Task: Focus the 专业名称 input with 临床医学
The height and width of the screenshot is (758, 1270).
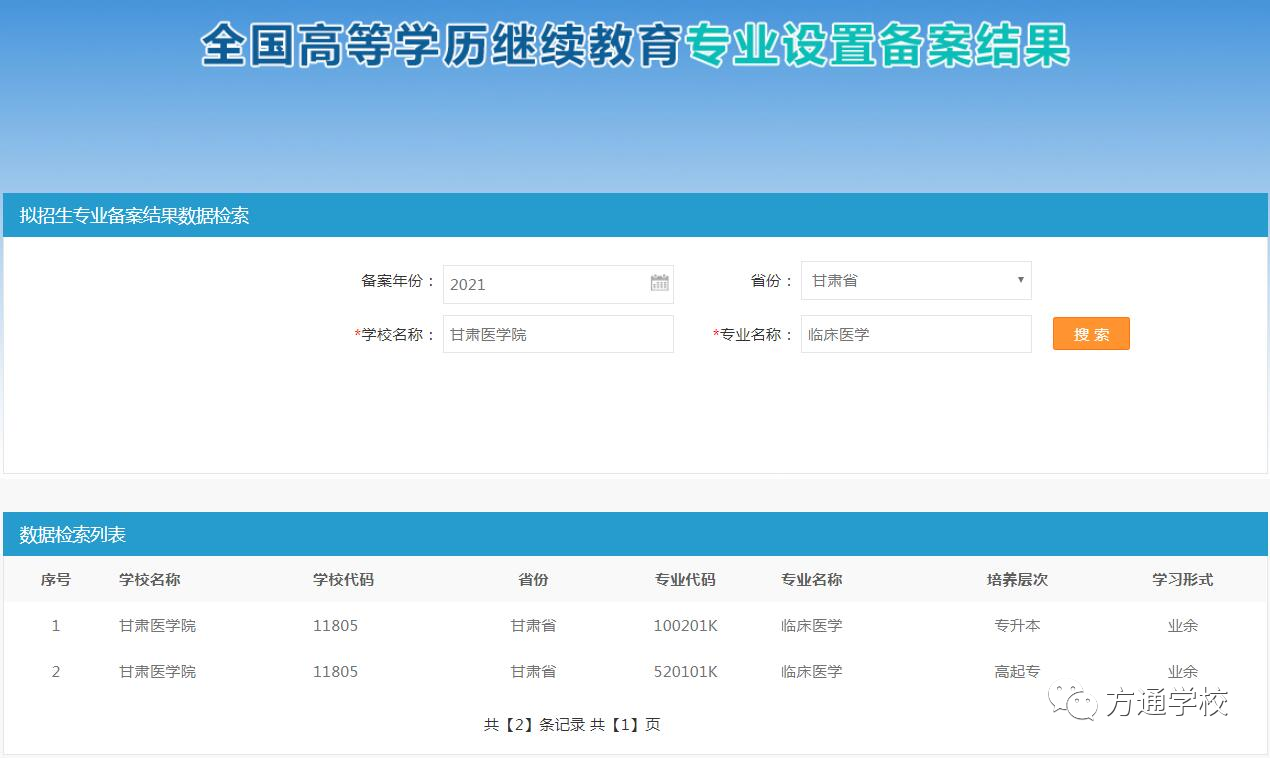Action: pos(915,334)
